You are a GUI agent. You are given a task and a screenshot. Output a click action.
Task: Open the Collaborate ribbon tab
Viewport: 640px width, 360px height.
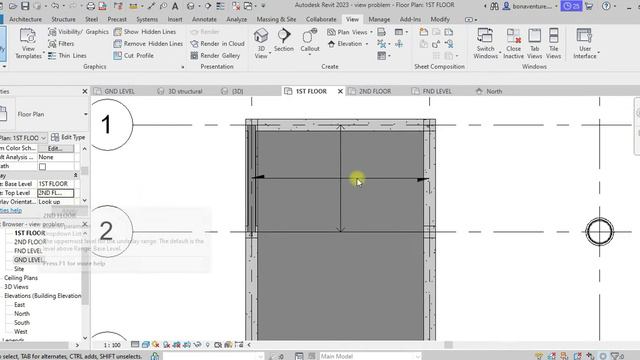pyautogui.click(x=321, y=19)
